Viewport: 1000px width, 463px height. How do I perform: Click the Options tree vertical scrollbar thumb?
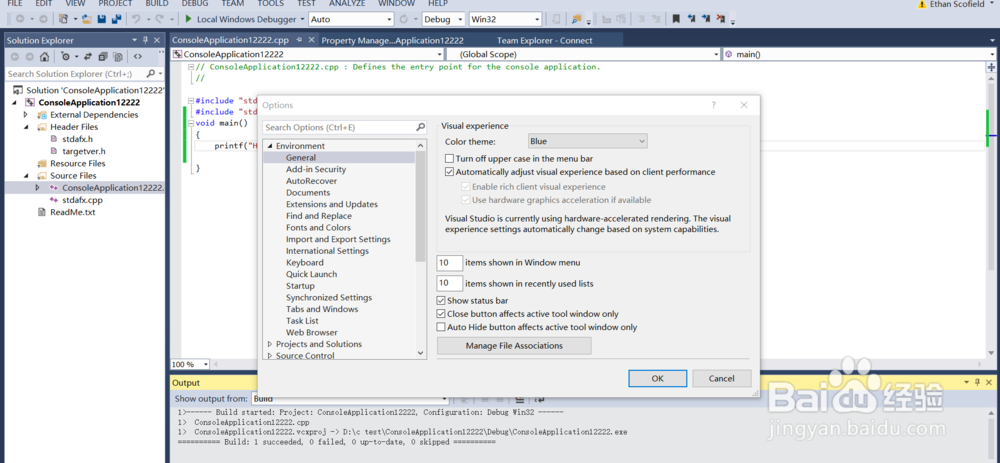click(420, 206)
